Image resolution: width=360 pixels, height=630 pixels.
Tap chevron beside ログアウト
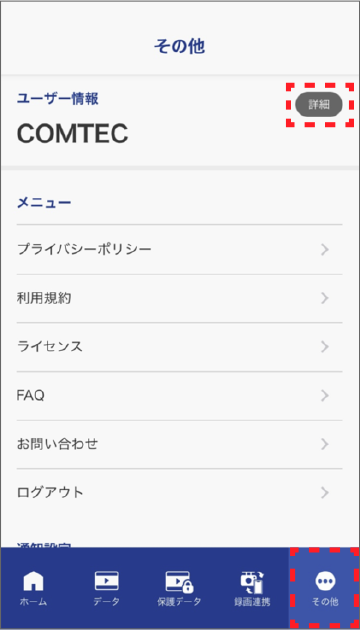click(325, 493)
